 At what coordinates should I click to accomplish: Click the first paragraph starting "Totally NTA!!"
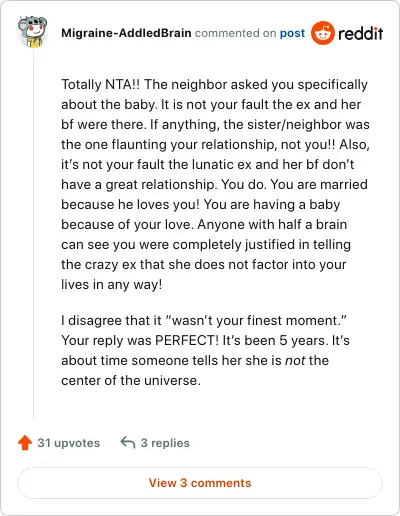215,184
